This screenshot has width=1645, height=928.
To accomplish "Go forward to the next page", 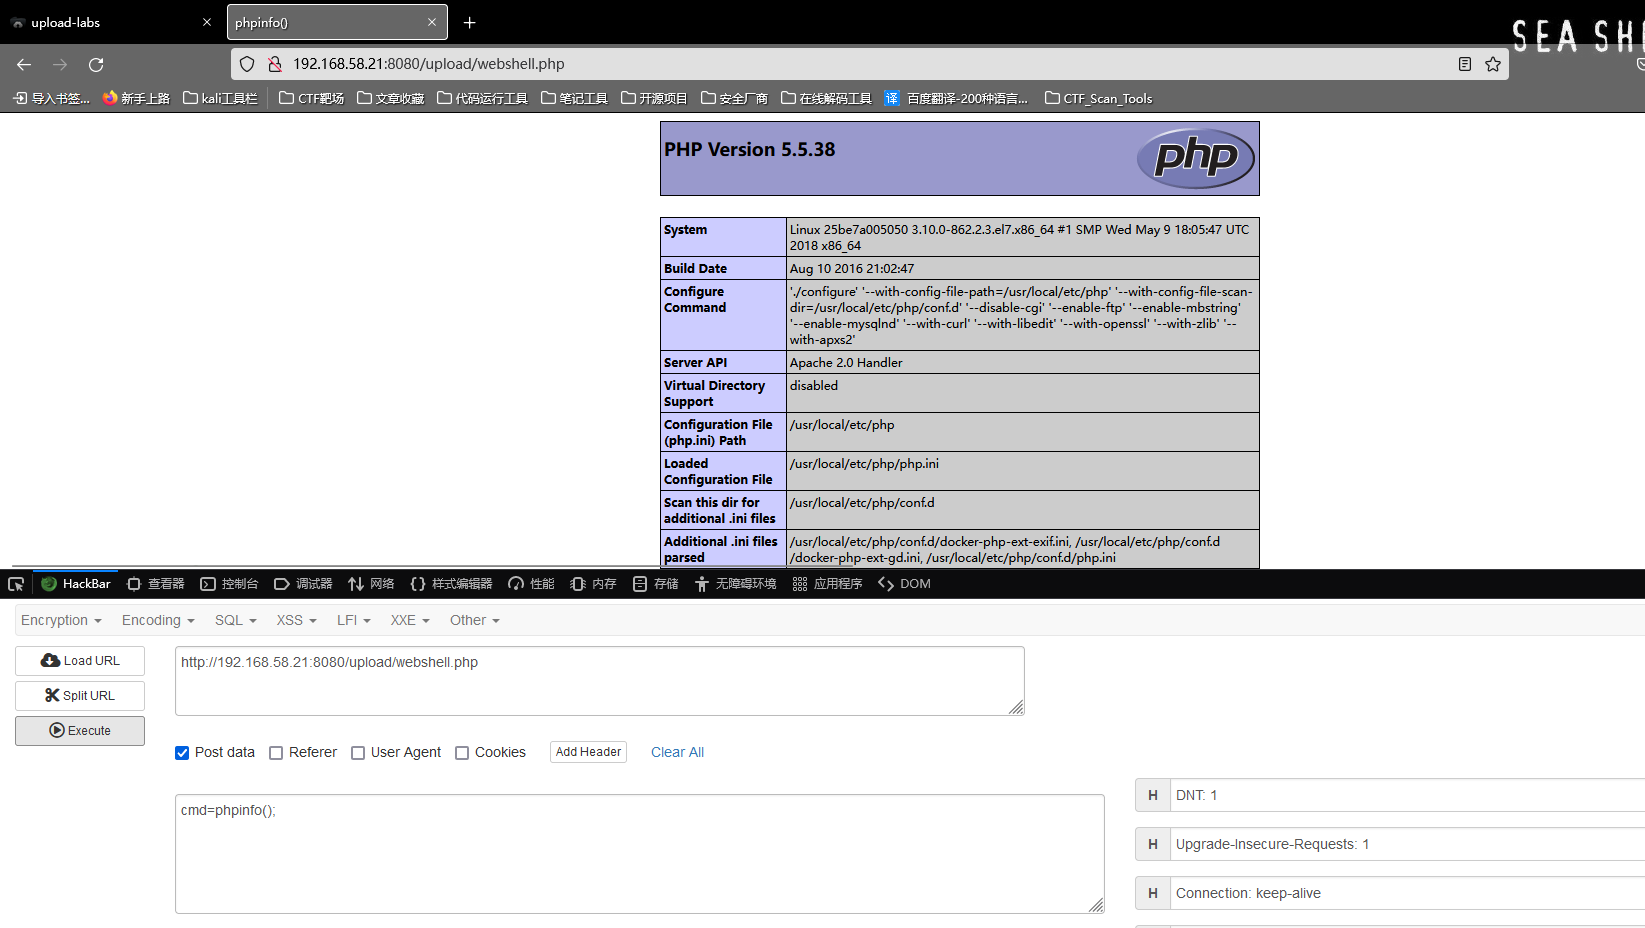I will 60,64.
